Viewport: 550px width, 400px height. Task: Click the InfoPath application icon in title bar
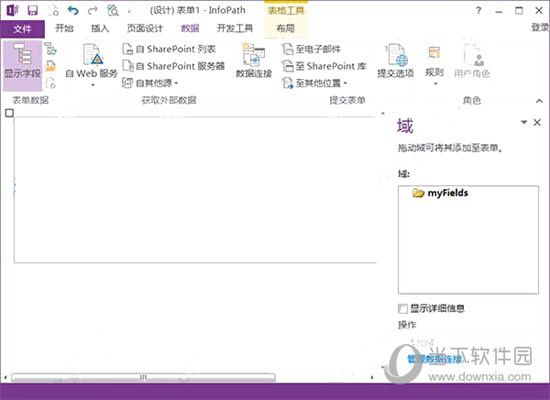click(x=12, y=10)
